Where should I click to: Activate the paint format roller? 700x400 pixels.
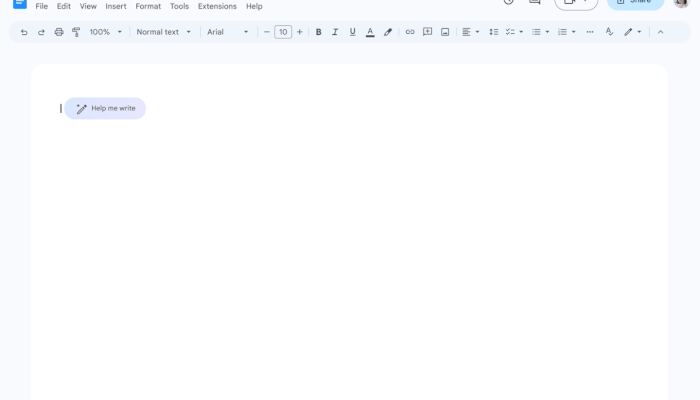pyautogui.click(x=76, y=32)
